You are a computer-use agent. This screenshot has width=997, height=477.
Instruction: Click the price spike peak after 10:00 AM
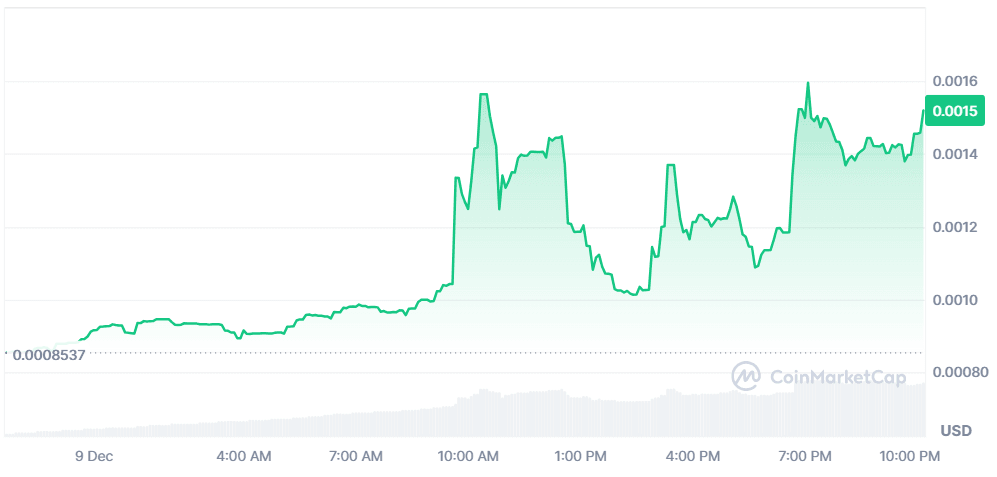tap(483, 95)
